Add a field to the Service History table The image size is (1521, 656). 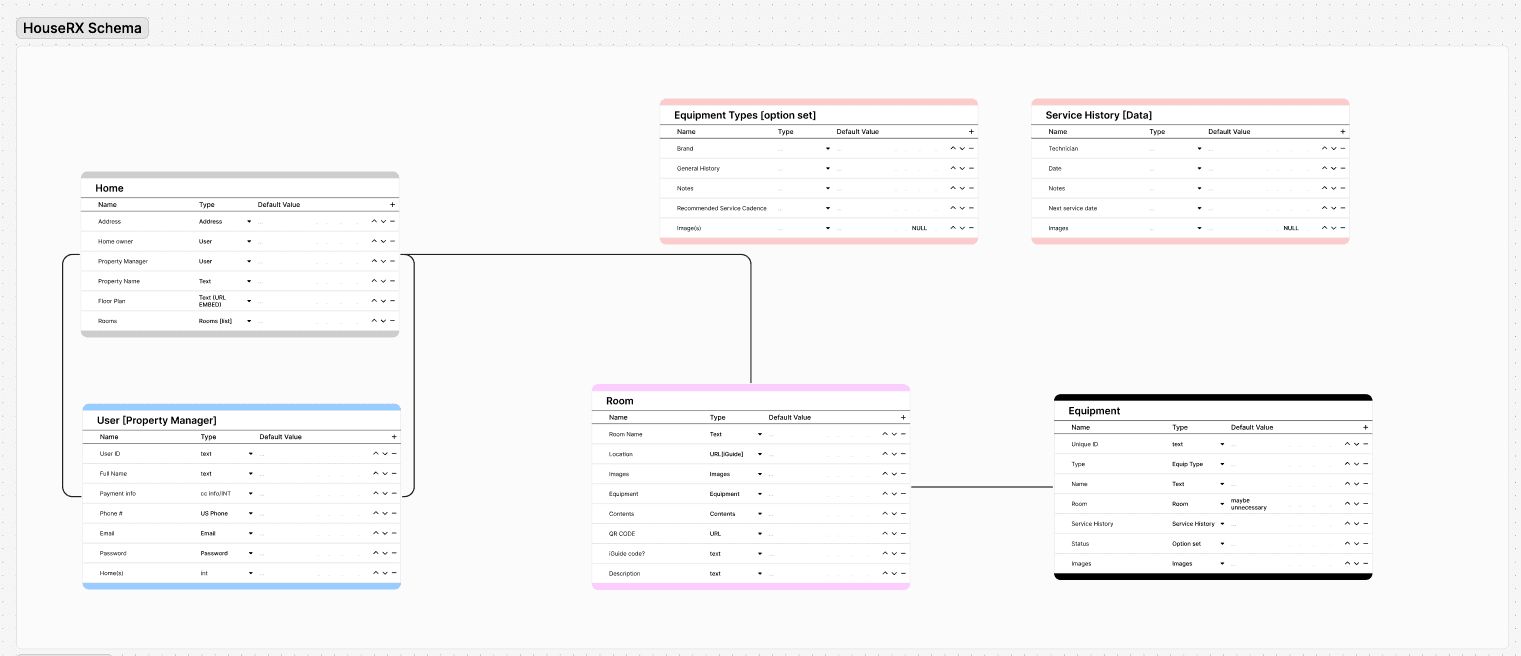1344,131
